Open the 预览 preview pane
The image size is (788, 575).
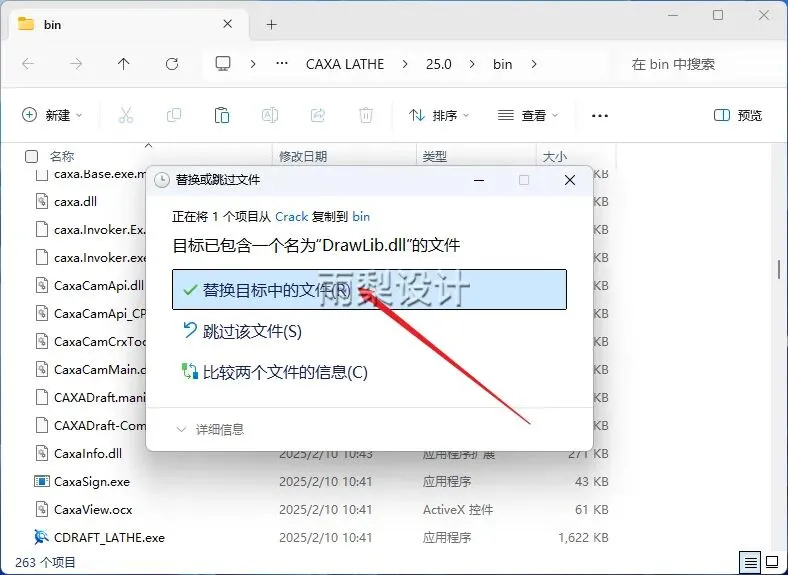[x=738, y=116]
